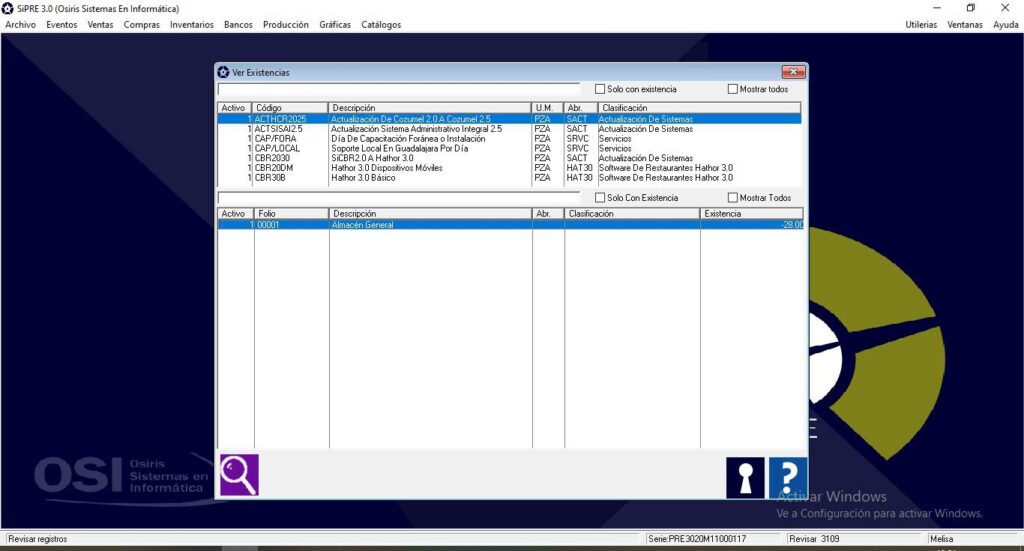This screenshot has width=1024, height=551.
Task: Click the SiPRE application icon in title bar
Action: (x=8, y=8)
